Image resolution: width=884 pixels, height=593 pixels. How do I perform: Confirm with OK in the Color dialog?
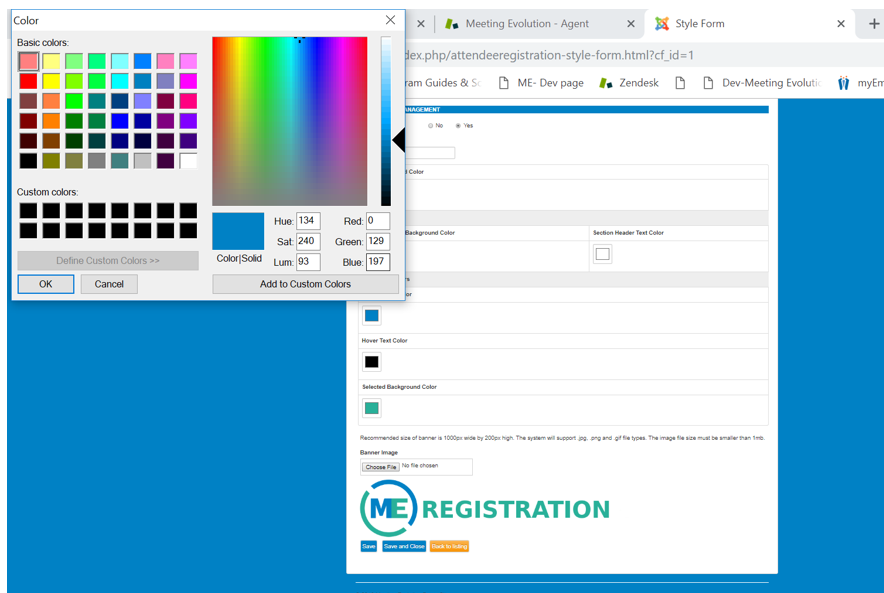[45, 284]
